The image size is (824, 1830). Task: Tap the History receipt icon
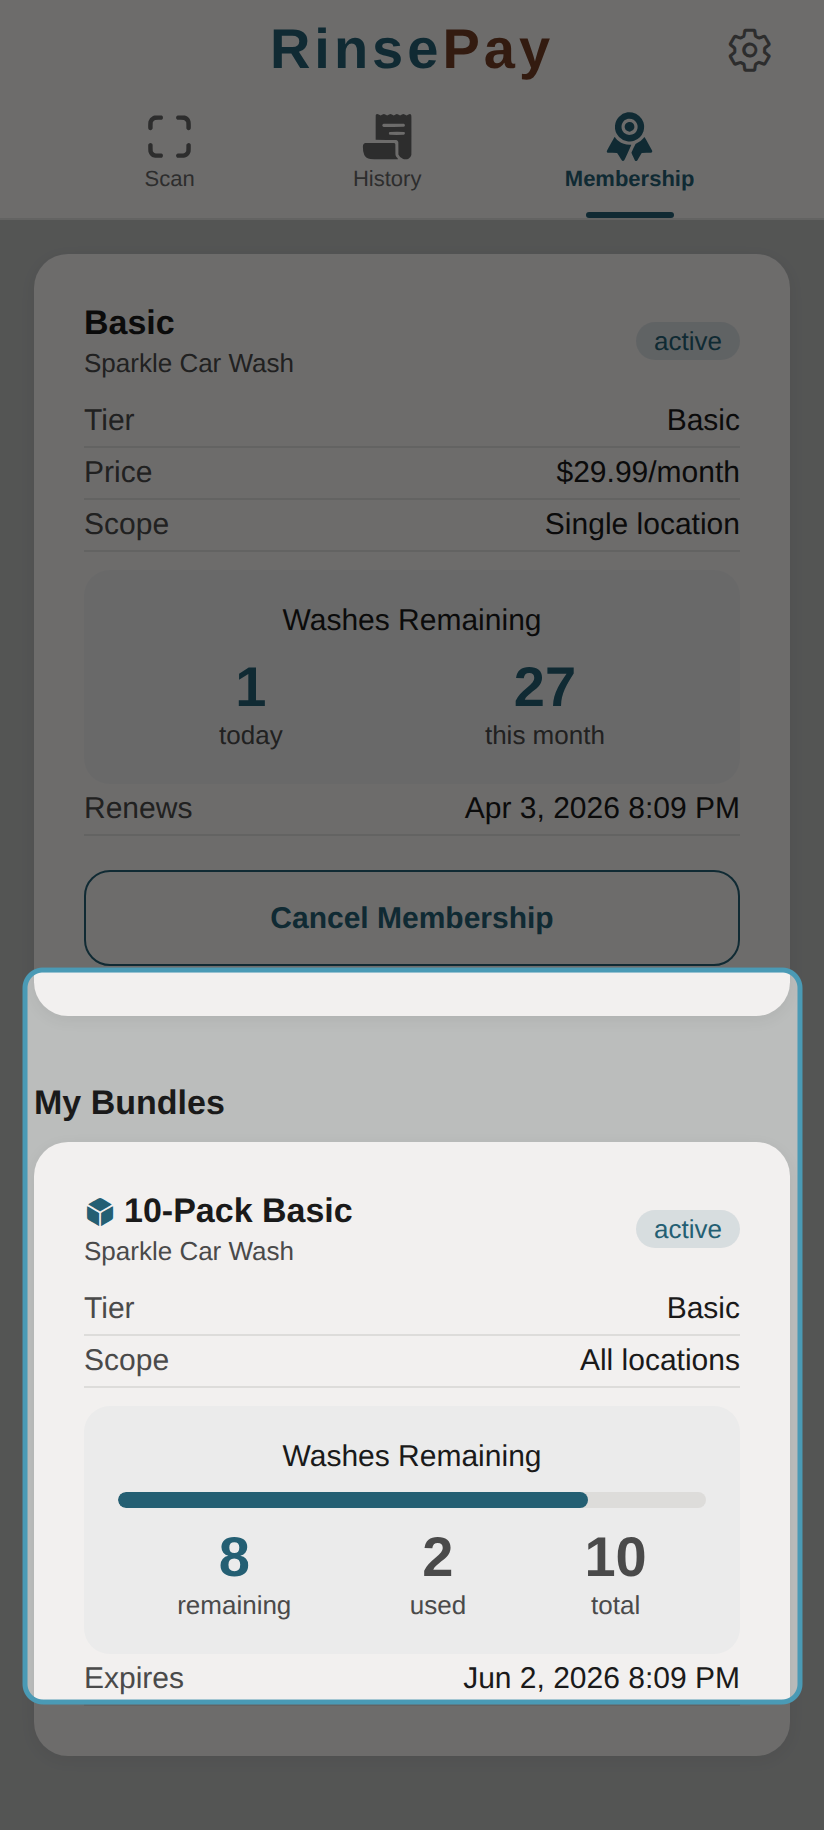(387, 137)
